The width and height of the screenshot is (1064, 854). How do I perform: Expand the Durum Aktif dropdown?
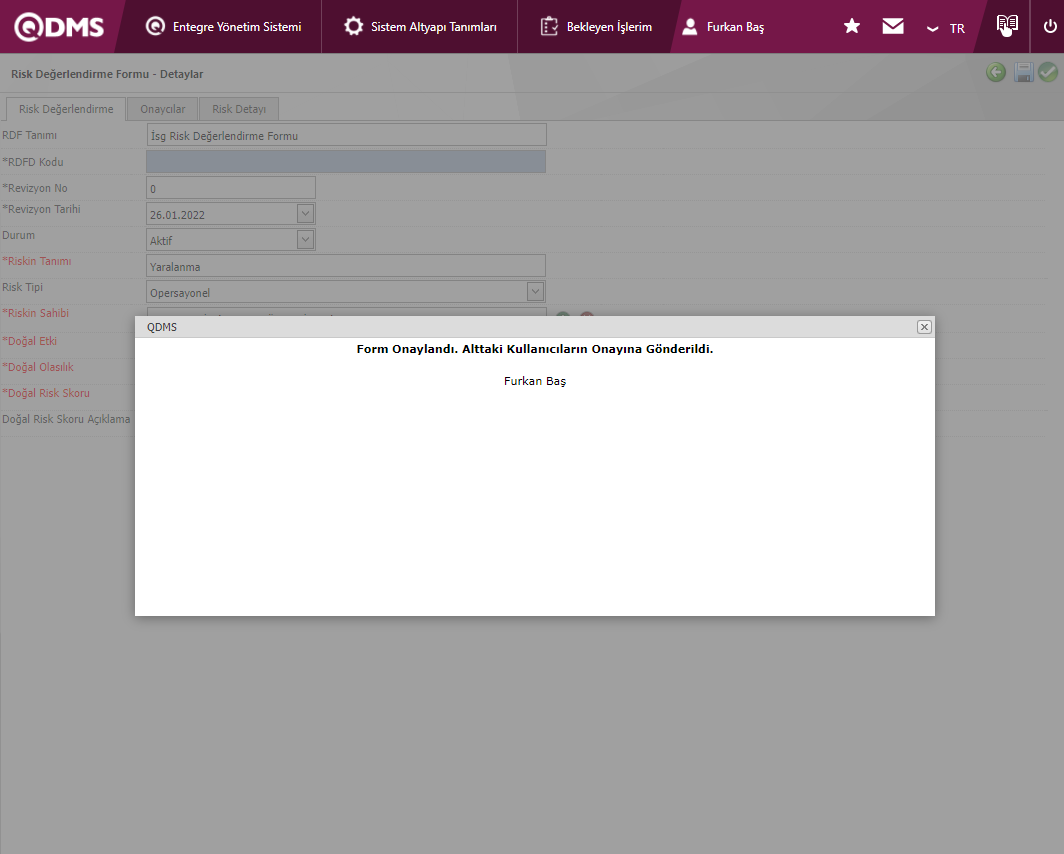(305, 239)
